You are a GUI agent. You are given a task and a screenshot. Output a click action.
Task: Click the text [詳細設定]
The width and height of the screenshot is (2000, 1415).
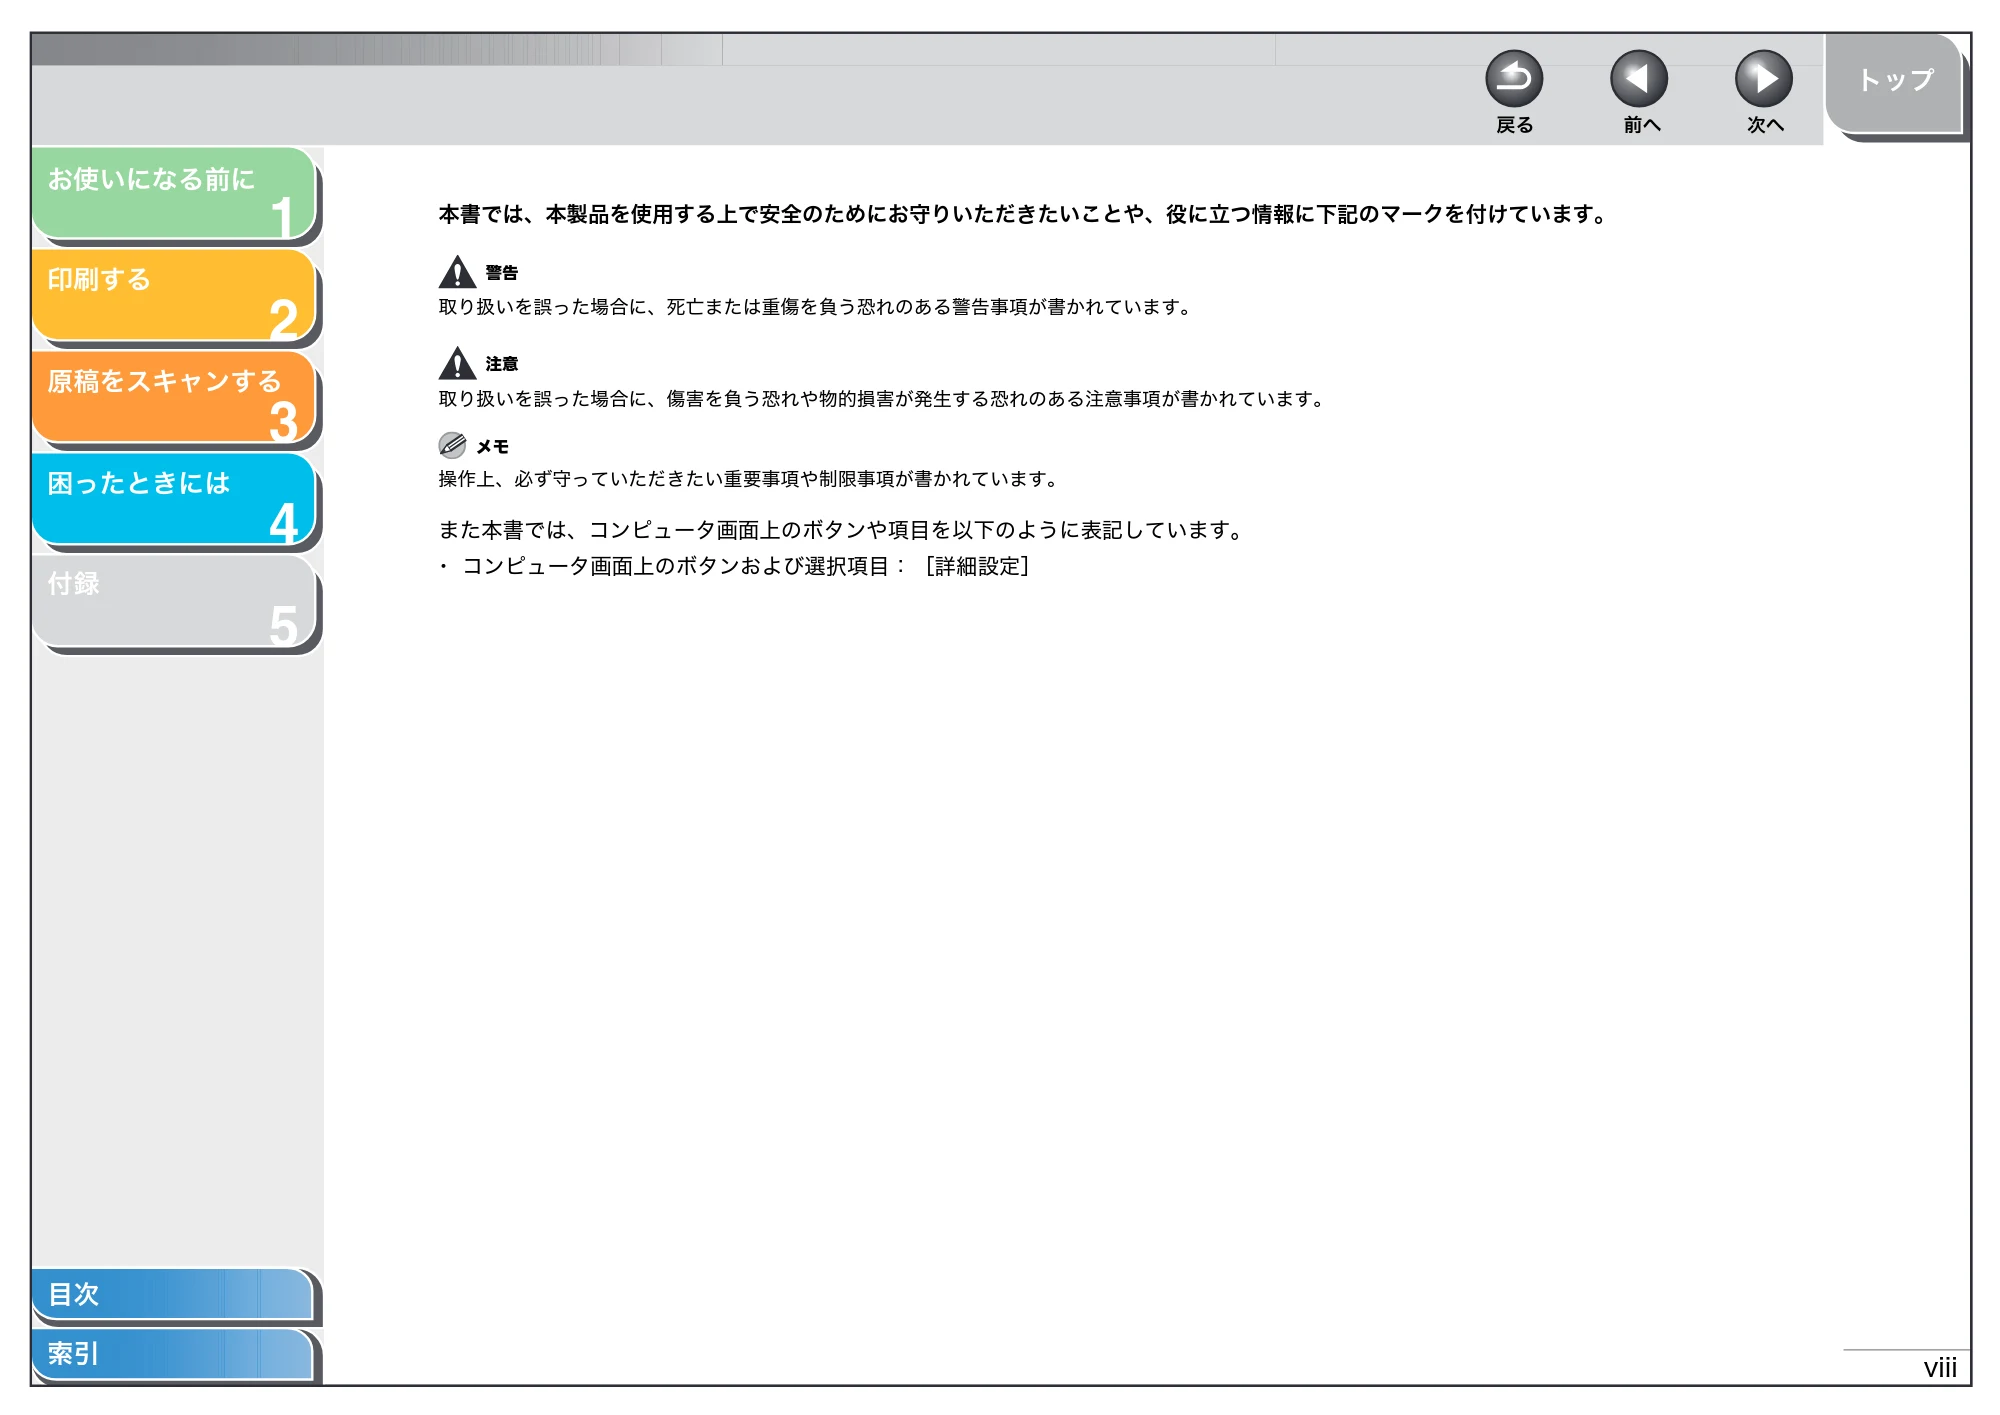977,566
